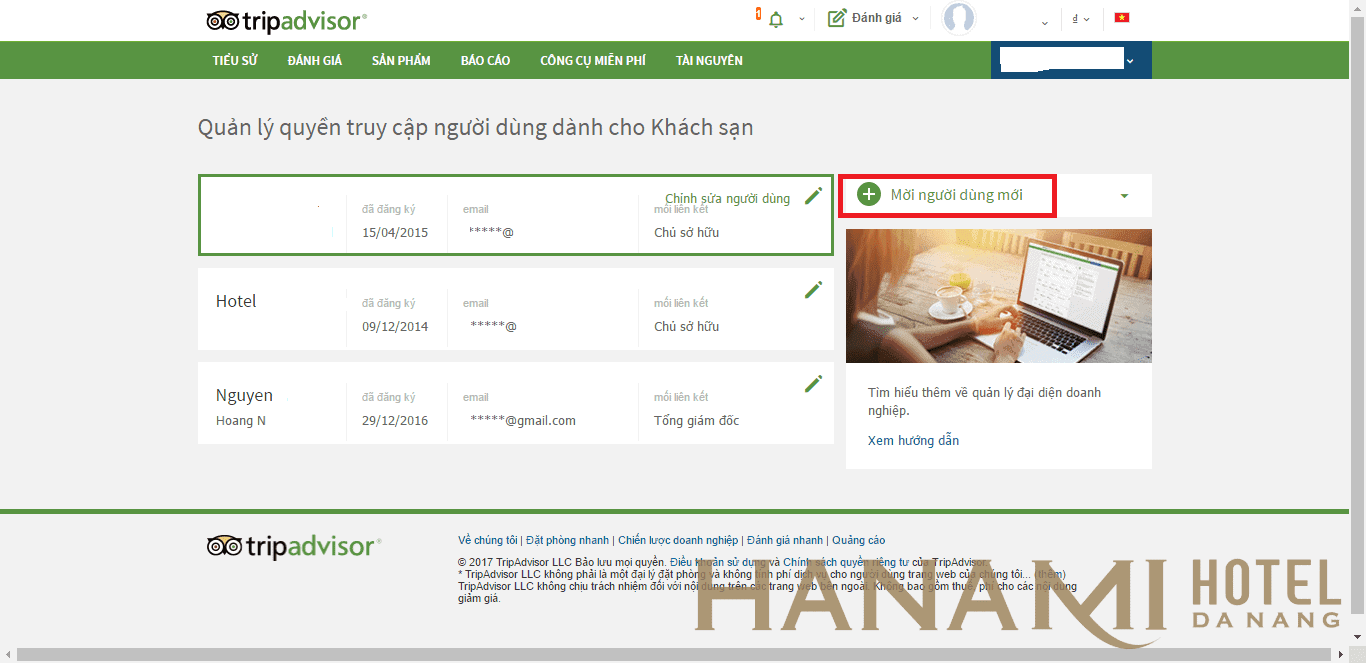
Task: Open the Đánh giá pencil write icon
Action: tap(836, 17)
